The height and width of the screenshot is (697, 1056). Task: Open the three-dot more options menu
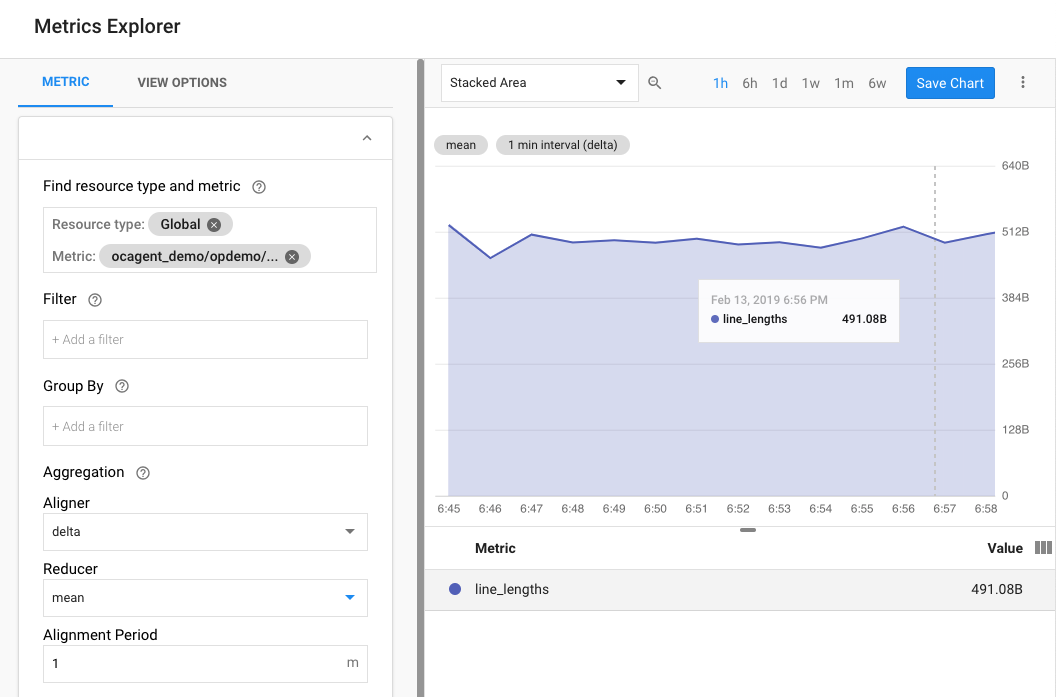[1022, 82]
